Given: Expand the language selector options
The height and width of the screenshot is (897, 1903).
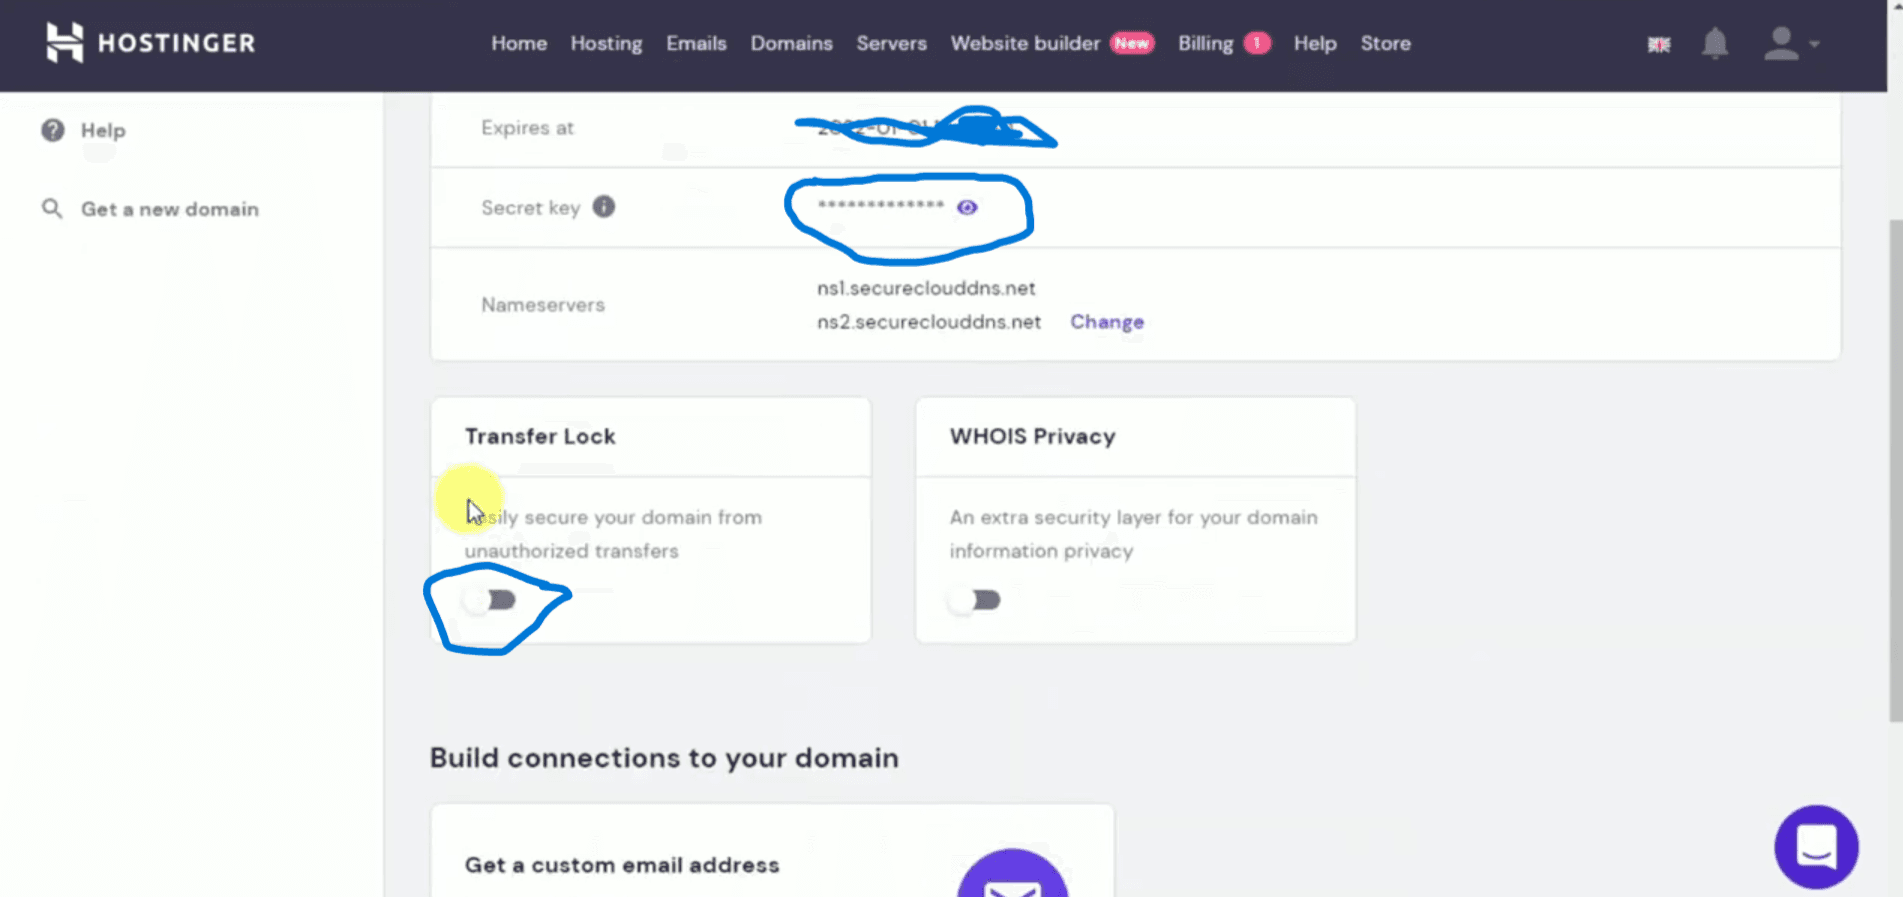Looking at the screenshot, I should tap(1658, 44).
